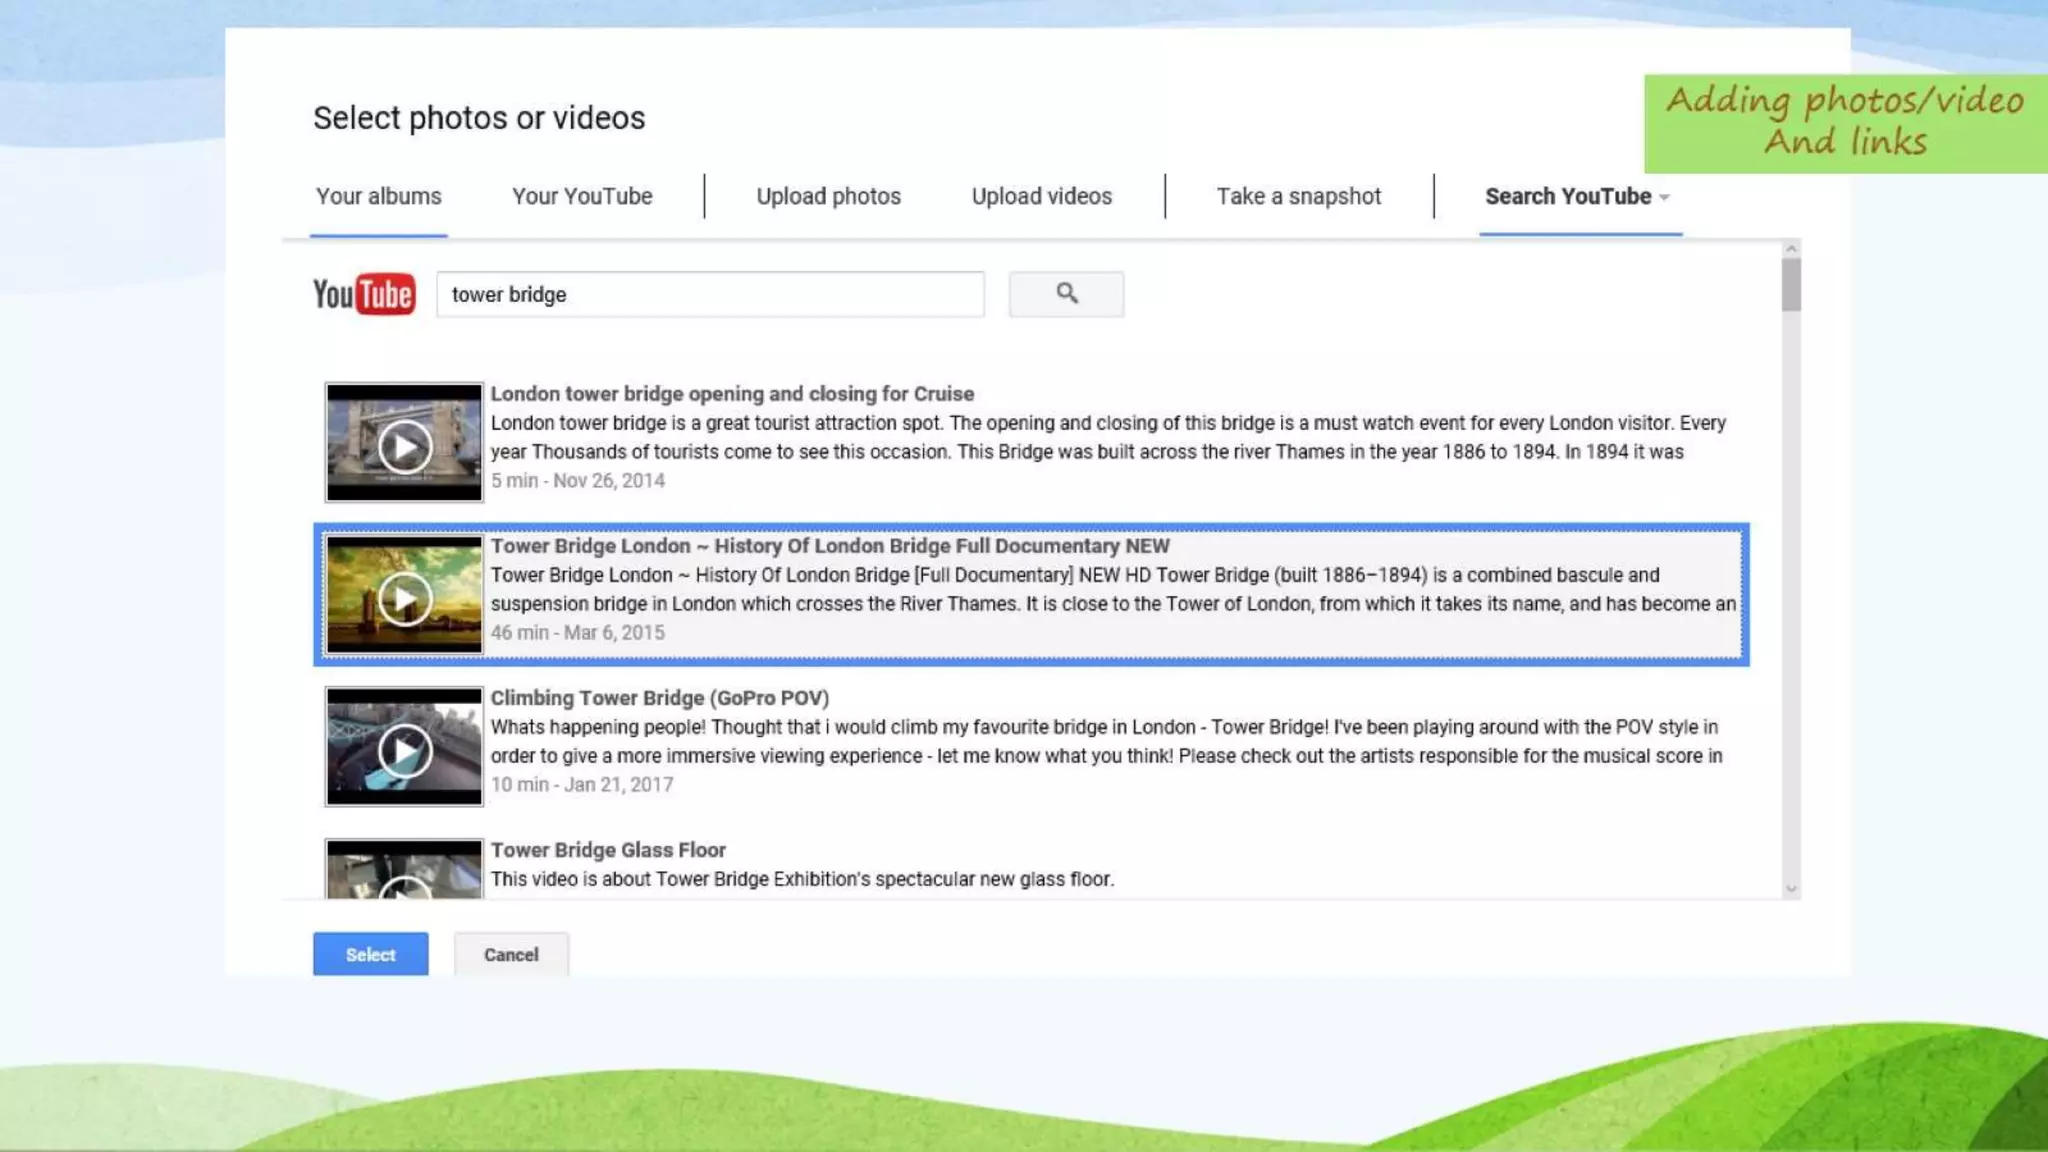Open the Upload videos tab
The height and width of the screenshot is (1152, 2048).
1042,196
